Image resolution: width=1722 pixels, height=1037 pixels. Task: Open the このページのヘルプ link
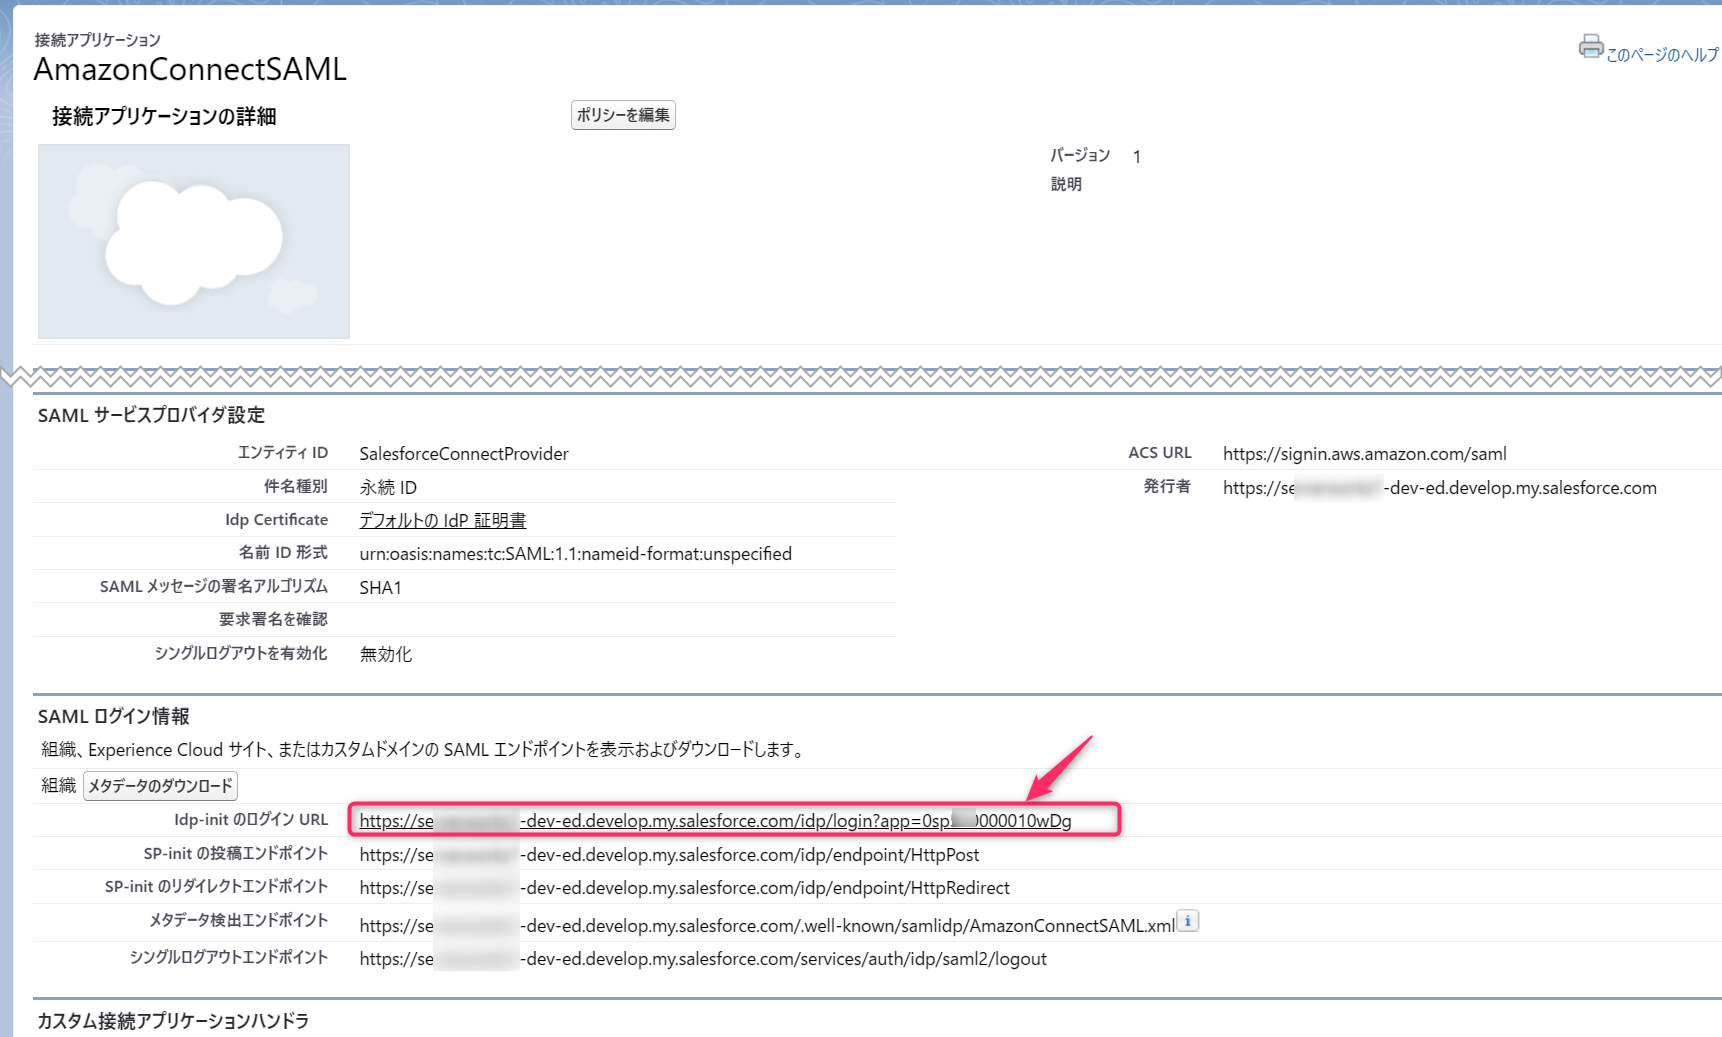[1663, 55]
